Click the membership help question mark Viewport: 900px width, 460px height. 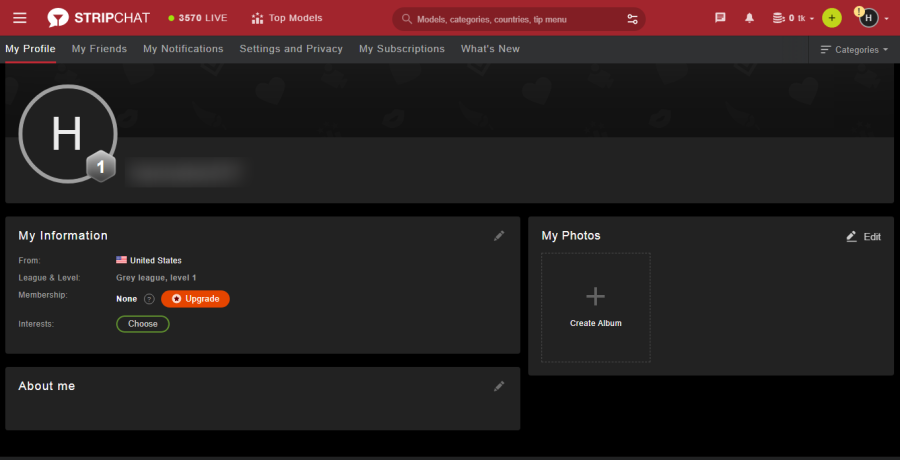point(149,299)
